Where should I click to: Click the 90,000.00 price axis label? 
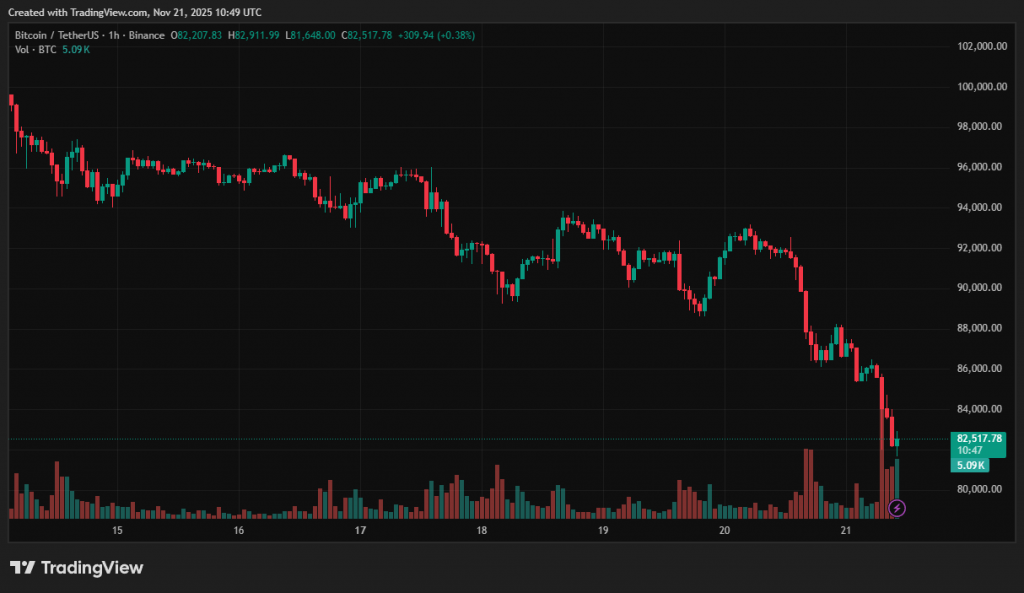click(980, 288)
